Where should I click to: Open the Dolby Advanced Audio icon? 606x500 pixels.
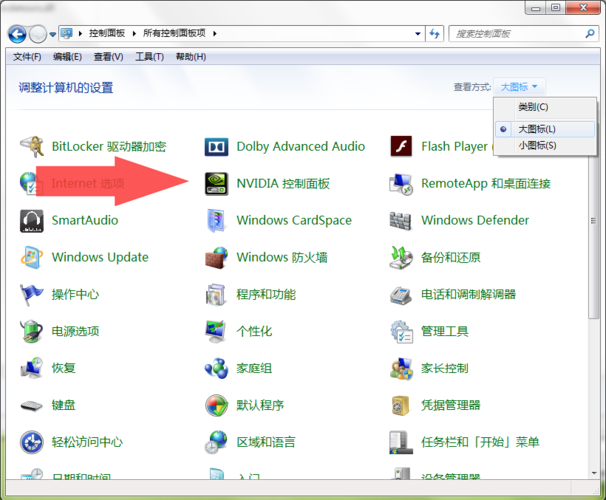(x=216, y=147)
